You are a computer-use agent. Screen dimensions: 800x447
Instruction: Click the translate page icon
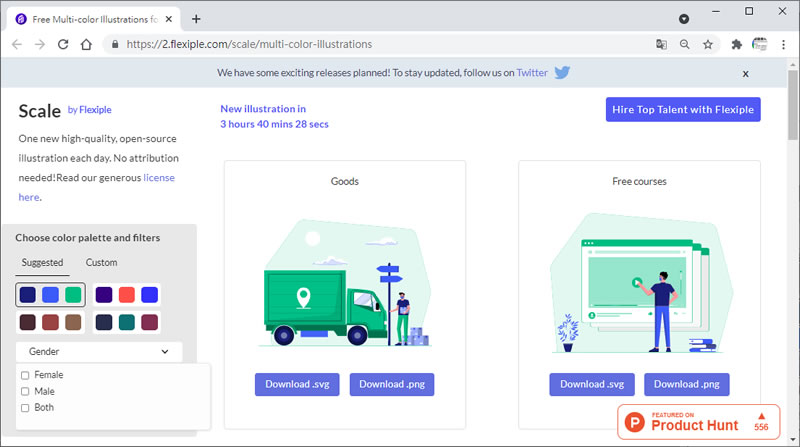click(x=661, y=44)
